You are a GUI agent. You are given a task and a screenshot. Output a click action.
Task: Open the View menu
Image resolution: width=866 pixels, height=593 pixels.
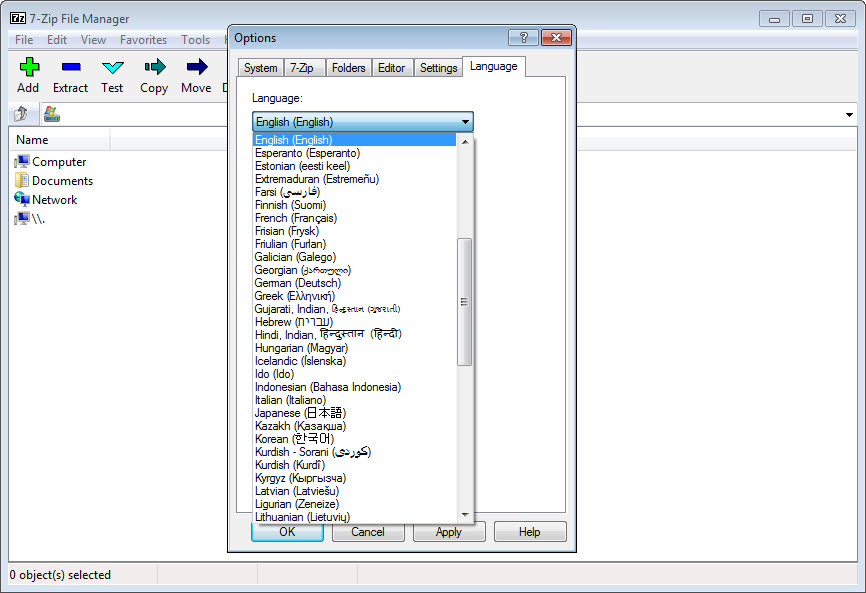pos(93,40)
